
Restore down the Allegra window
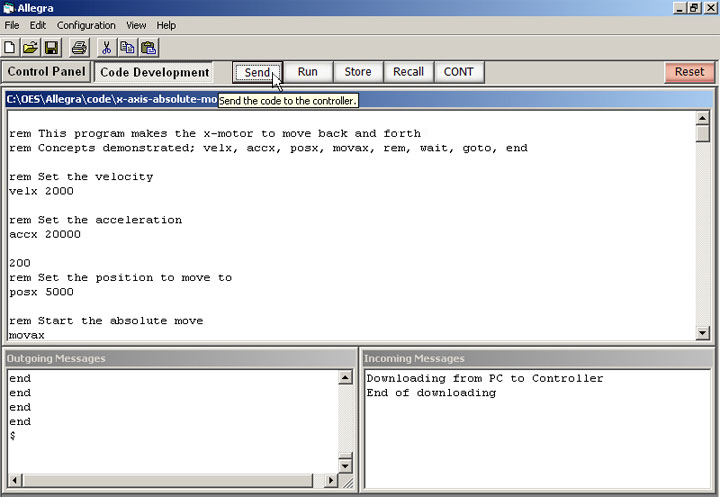694,8
